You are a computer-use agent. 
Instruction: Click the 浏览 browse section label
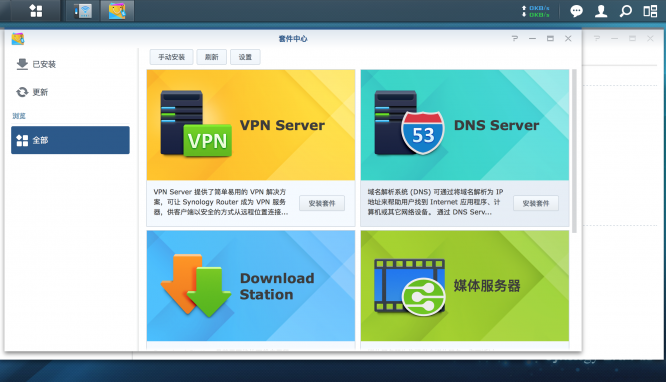click(19, 116)
